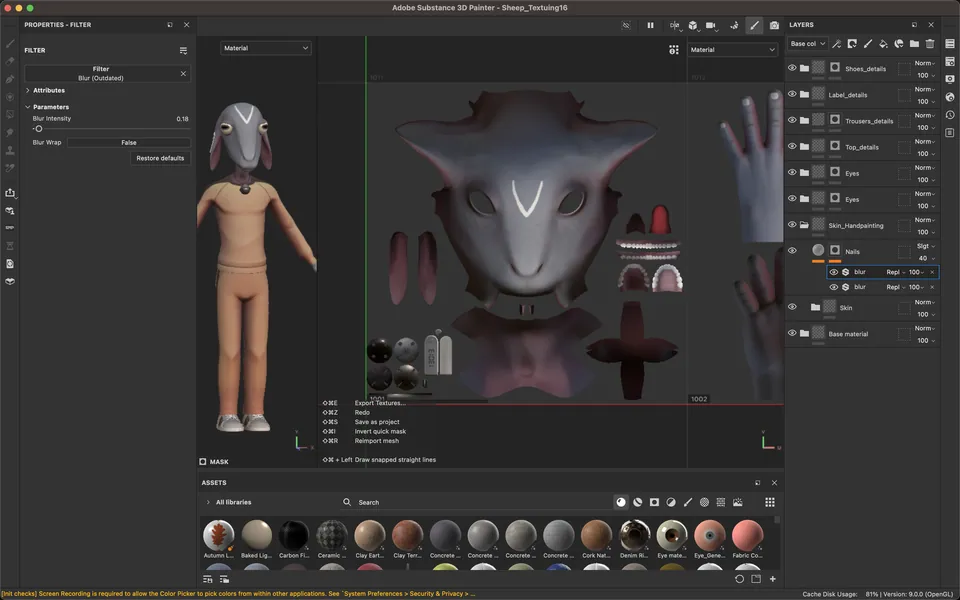Select the Top_details layer name
The height and width of the screenshot is (600, 960).
861,147
